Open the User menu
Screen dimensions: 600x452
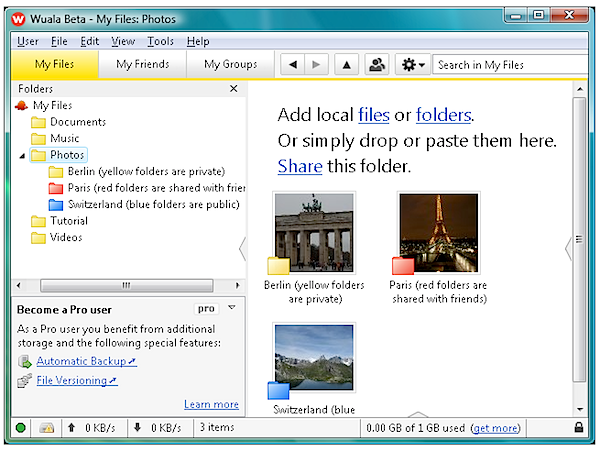(28, 41)
